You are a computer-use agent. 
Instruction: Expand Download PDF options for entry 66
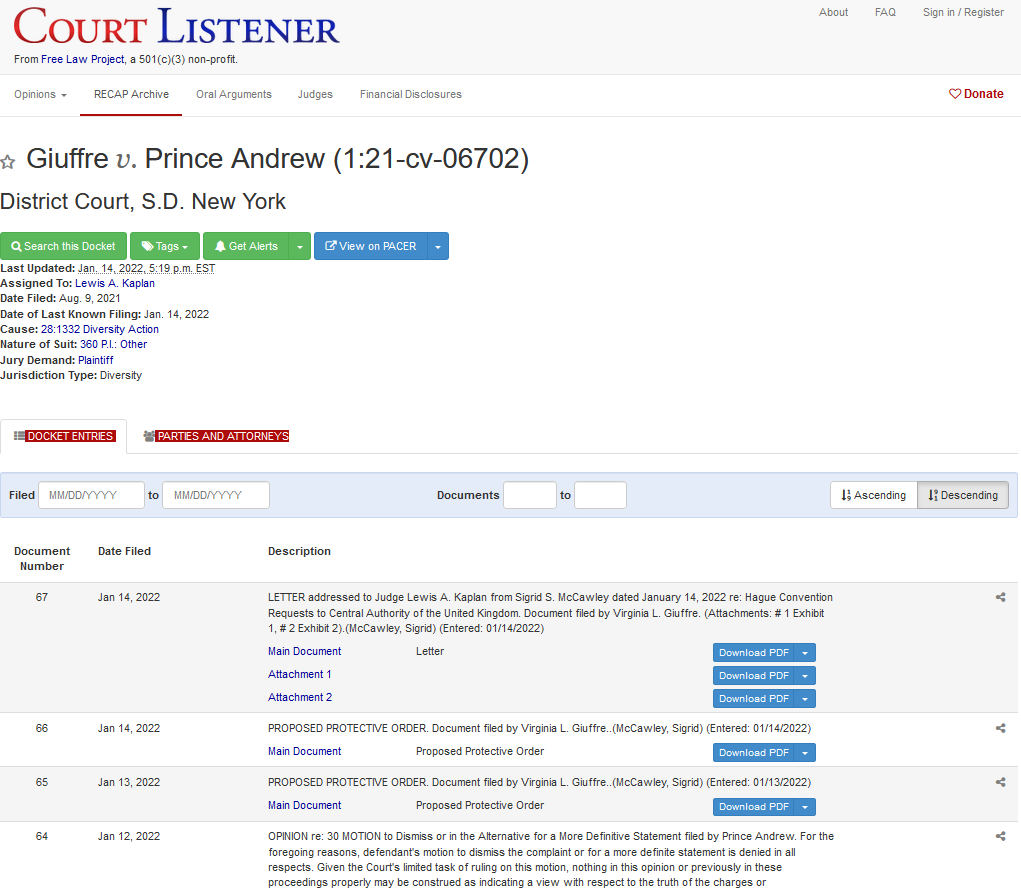point(805,752)
